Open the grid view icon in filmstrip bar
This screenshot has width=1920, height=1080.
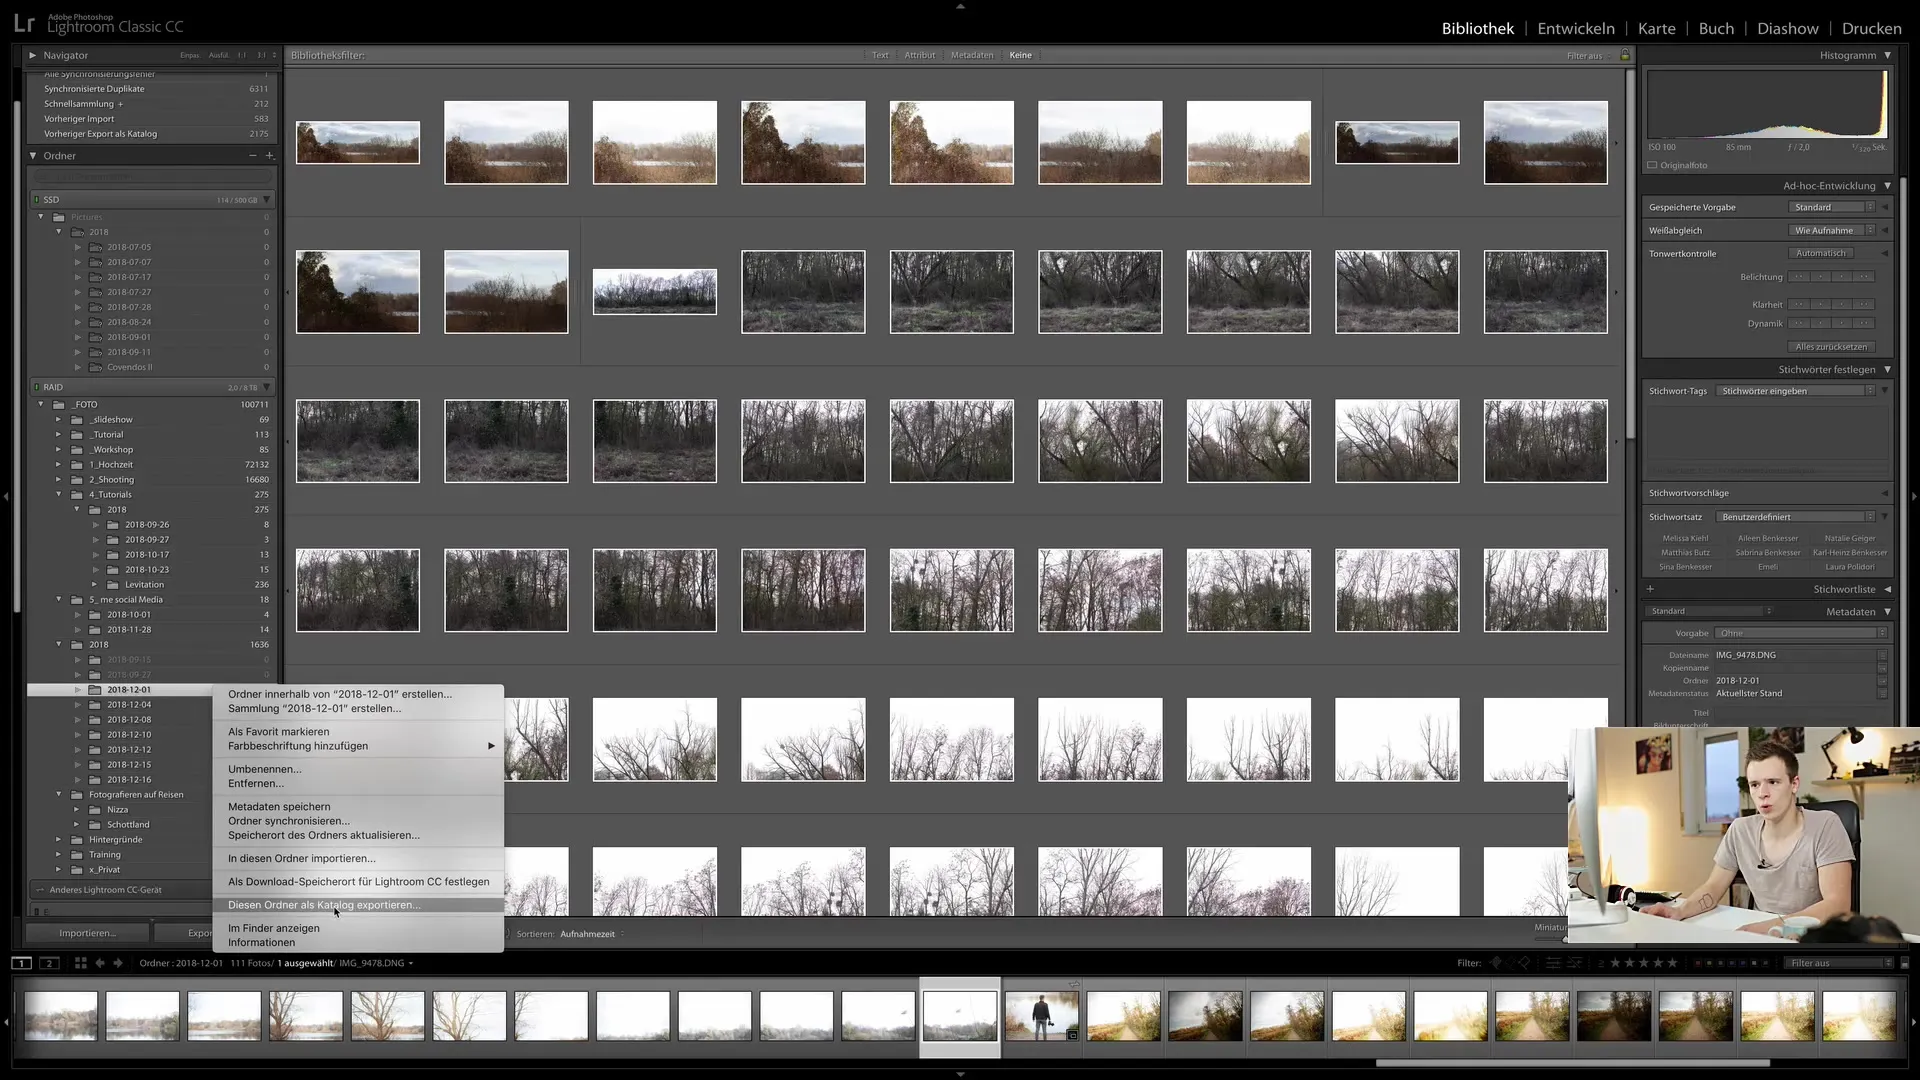point(81,963)
